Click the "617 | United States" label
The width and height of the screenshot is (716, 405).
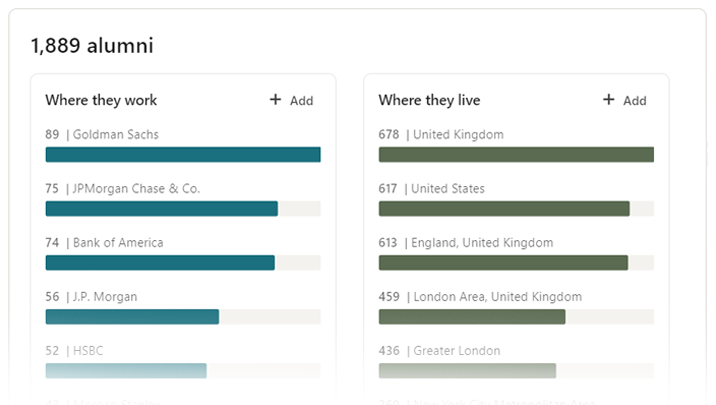[432, 188]
